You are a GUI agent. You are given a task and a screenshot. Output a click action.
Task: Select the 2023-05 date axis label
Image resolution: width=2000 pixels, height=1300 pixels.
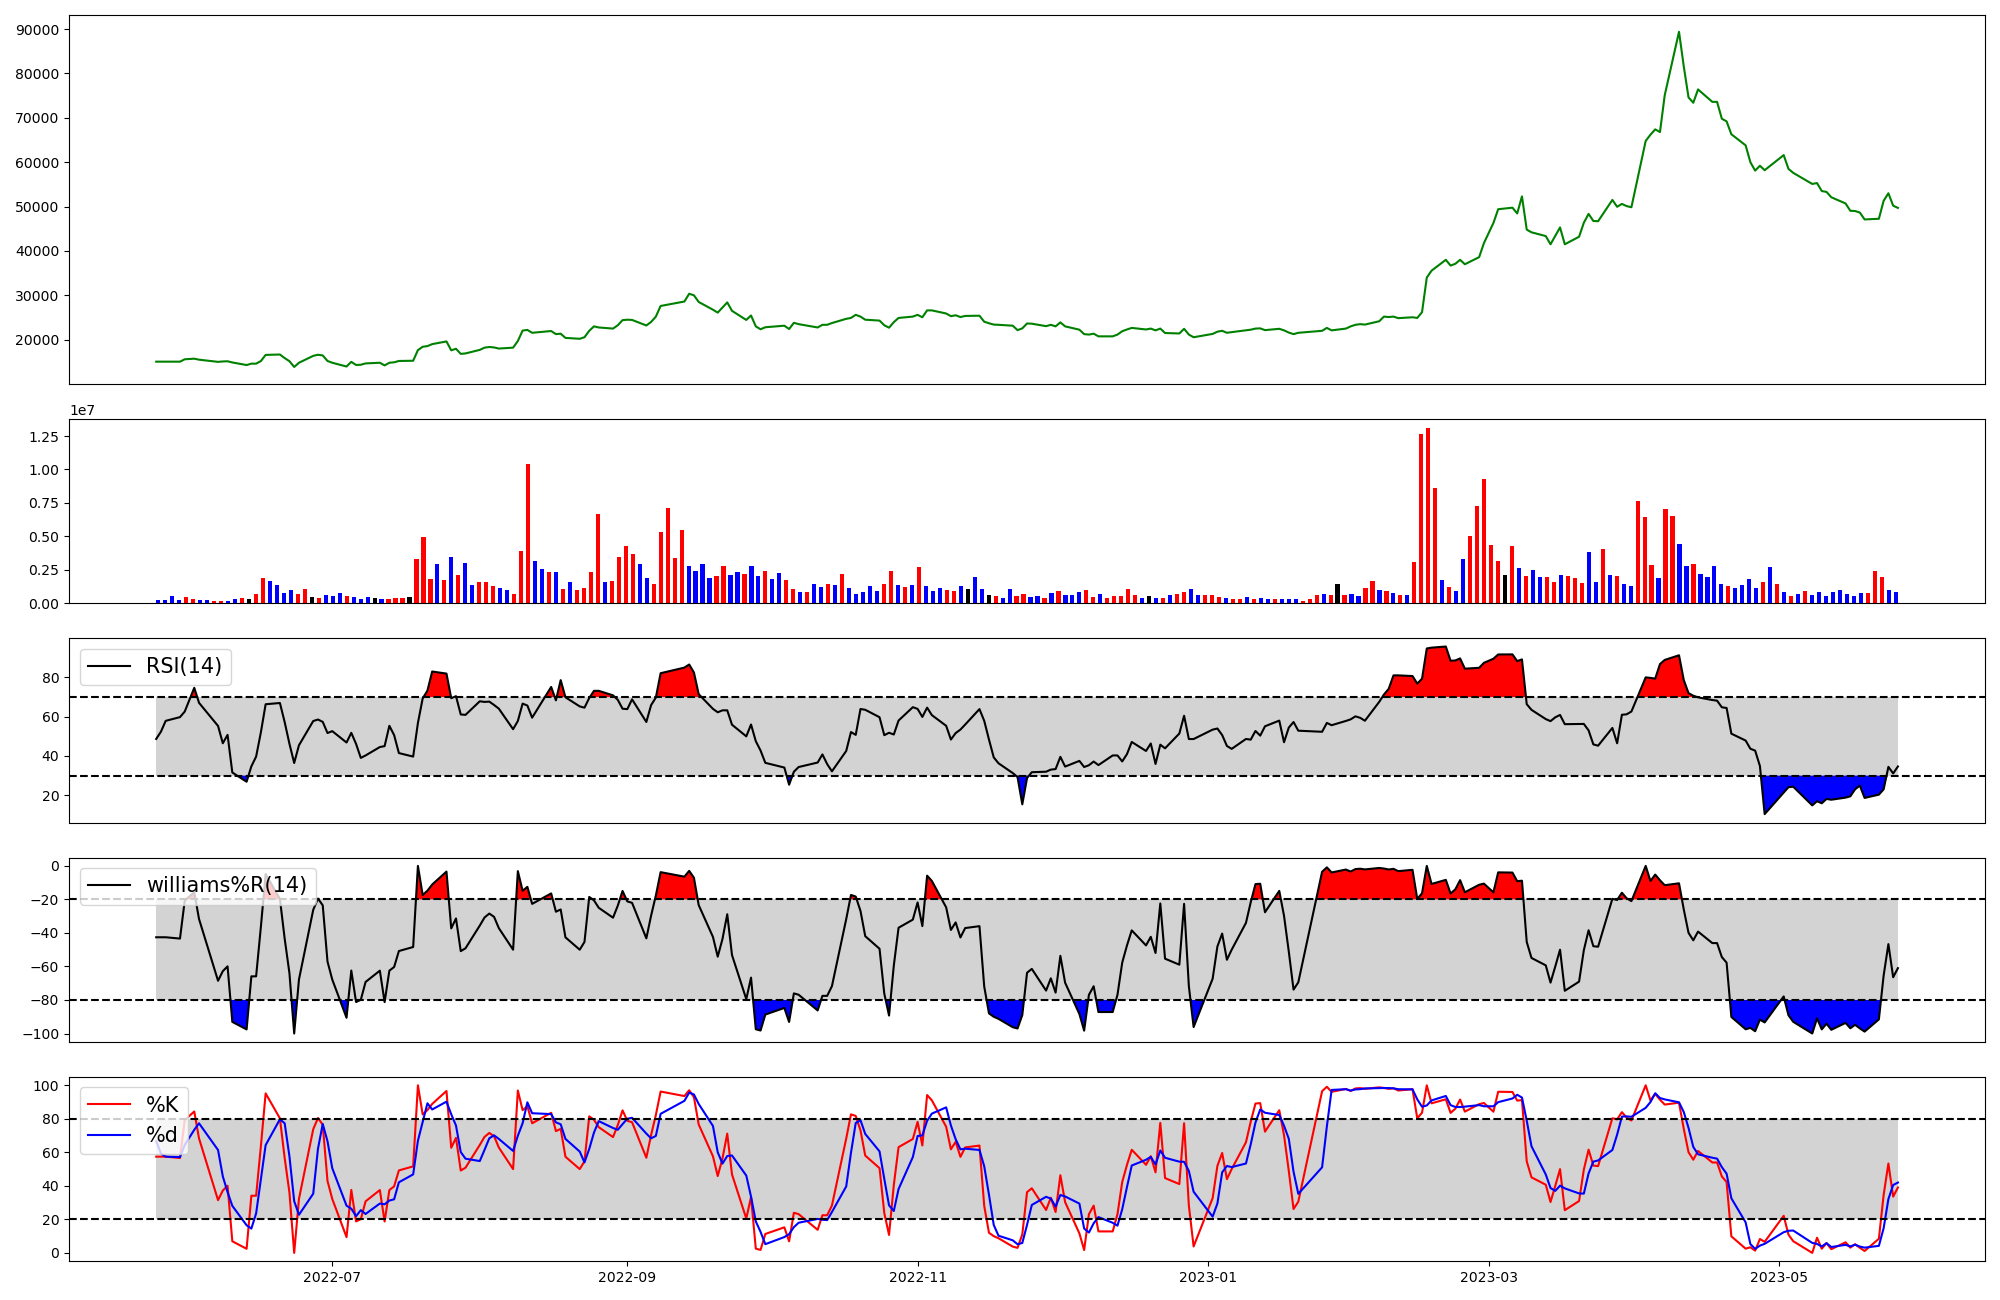[1780, 1277]
